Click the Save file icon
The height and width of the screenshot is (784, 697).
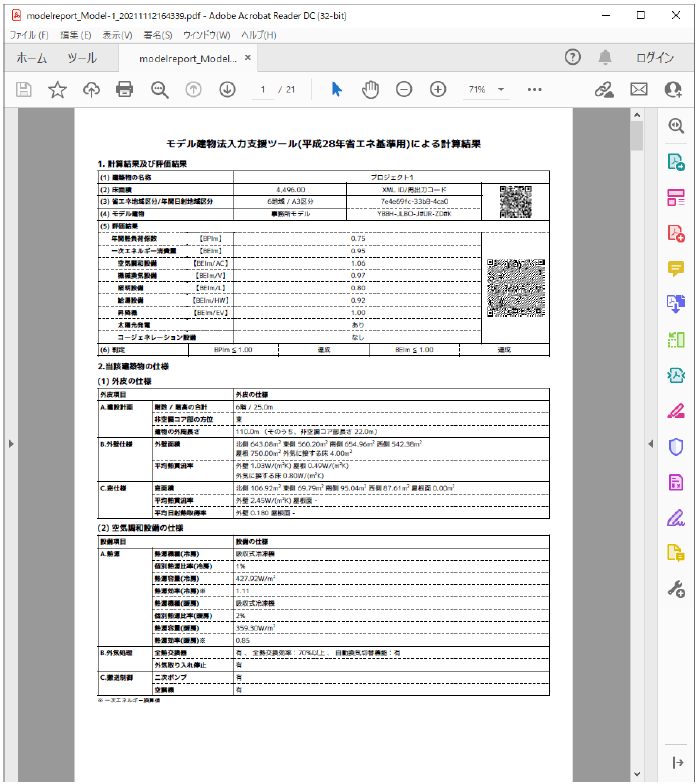(x=24, y=90)
